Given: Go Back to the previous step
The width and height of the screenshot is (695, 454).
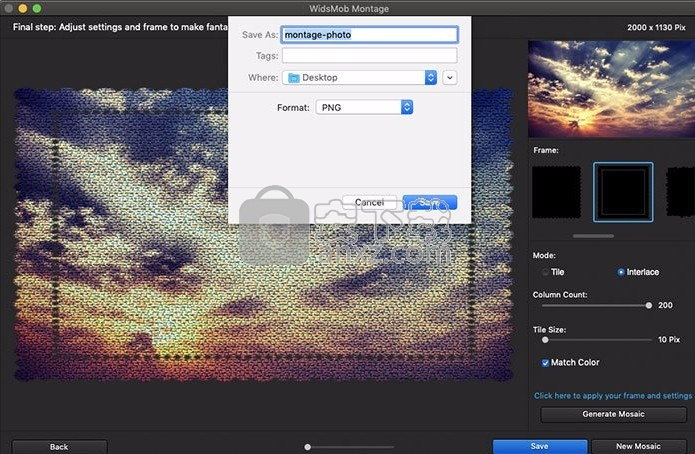Looking at the screenshot, I should pyautogui.click(x=59, y=446).
